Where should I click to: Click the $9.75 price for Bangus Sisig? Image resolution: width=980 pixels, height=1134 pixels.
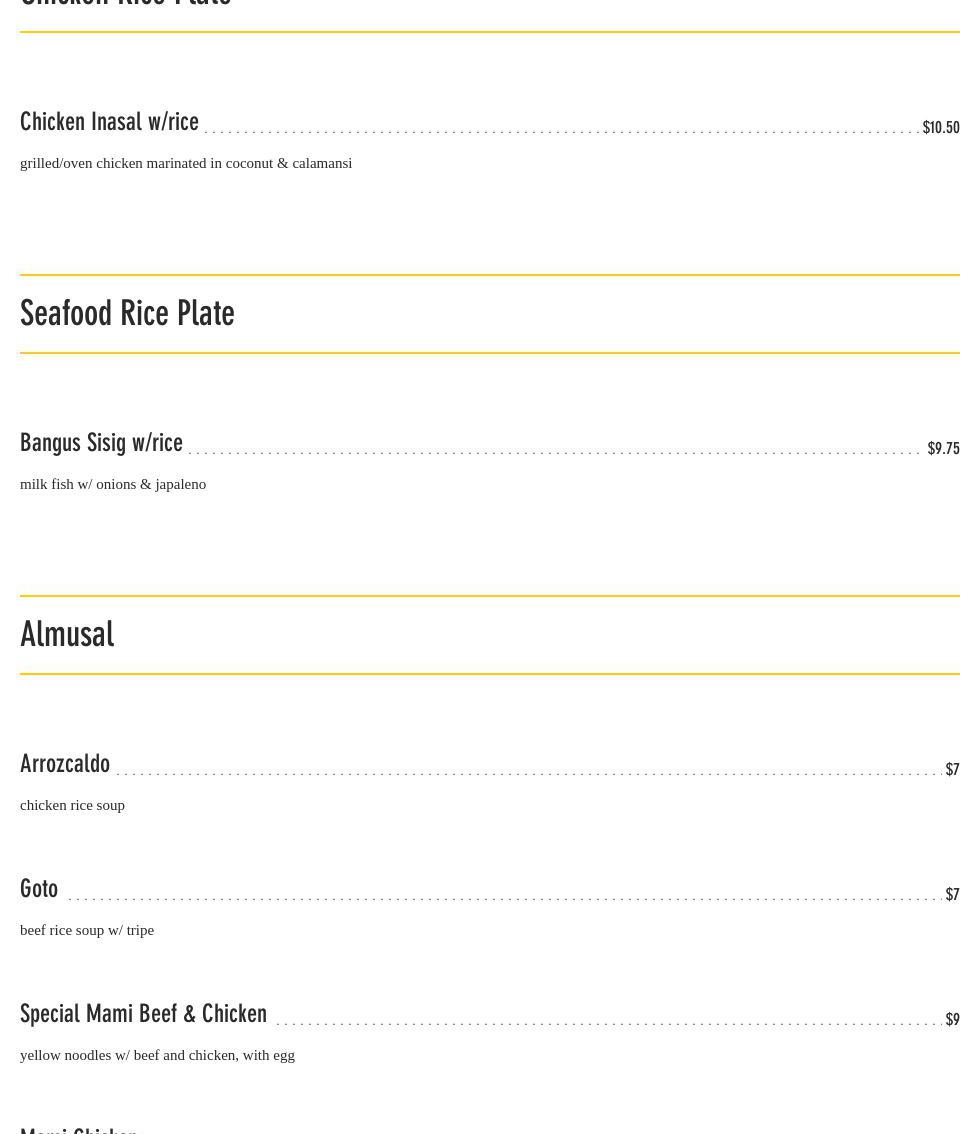942,448
